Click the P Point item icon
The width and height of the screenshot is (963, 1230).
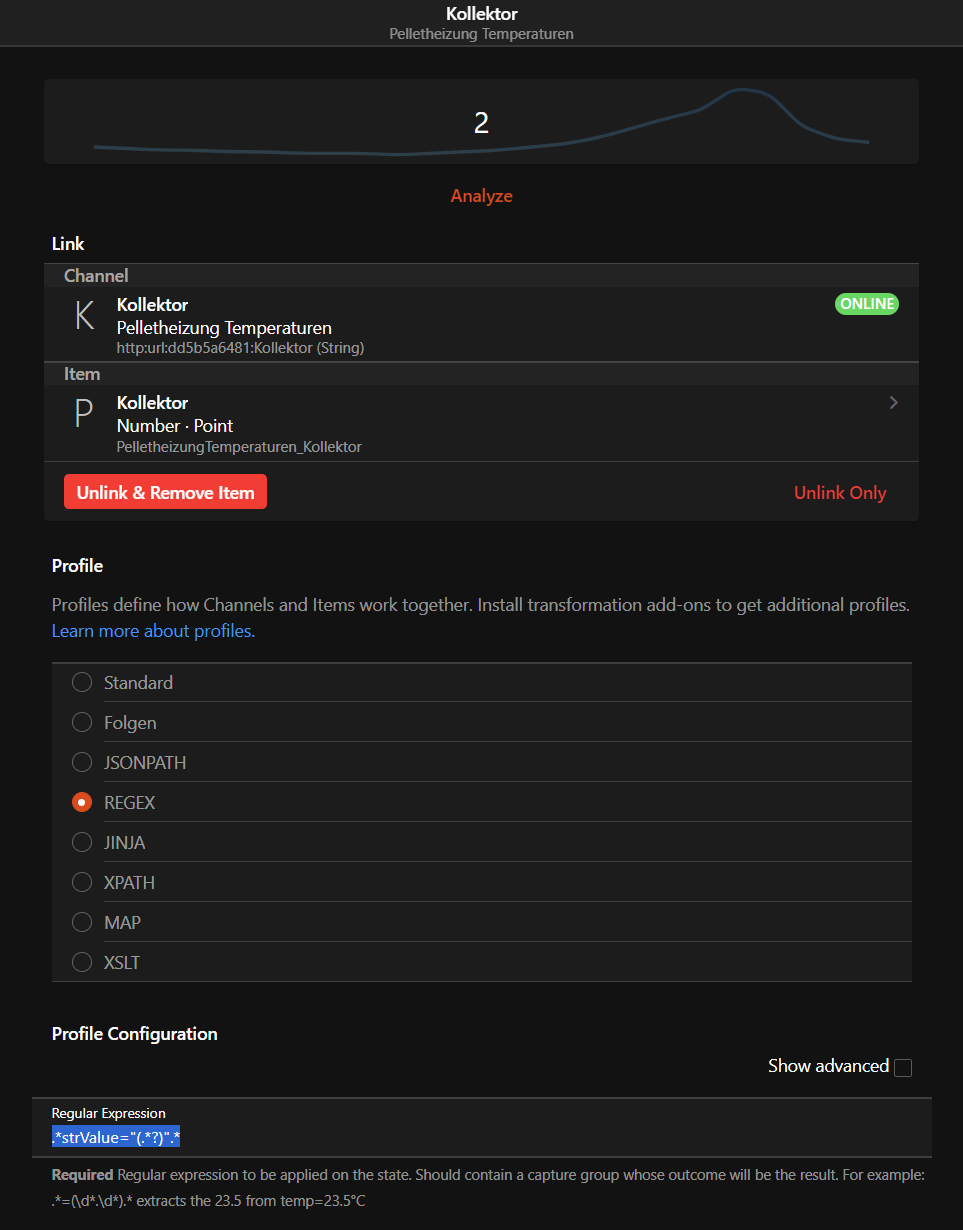[82, 412]
